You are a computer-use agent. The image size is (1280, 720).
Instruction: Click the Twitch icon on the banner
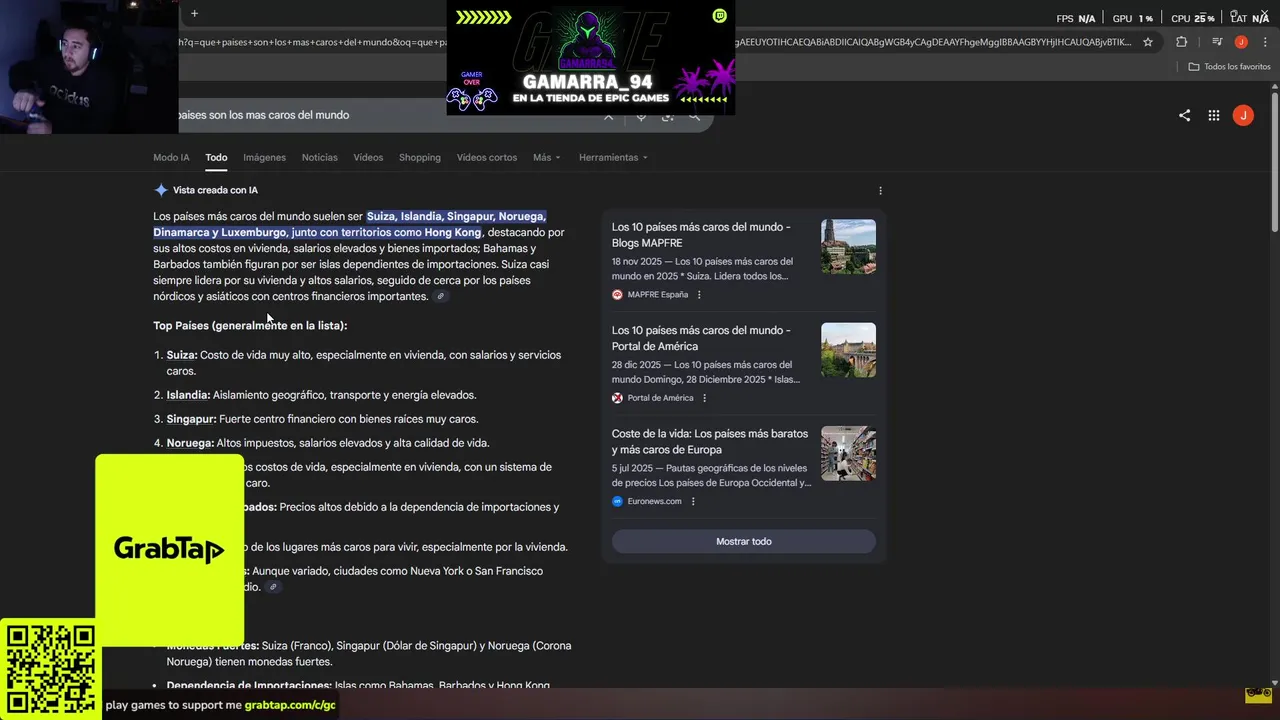pyautogui.click(x=720, y=16)
